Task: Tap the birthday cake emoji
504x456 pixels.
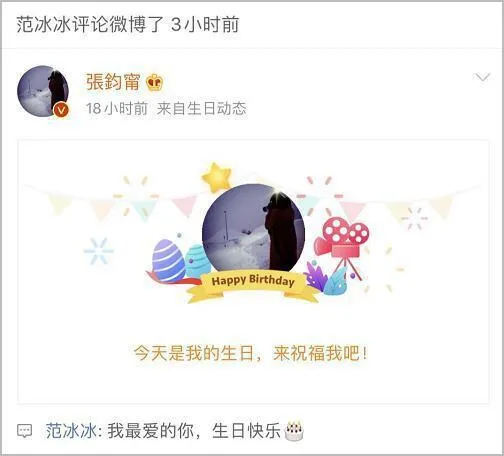Action: (294, 431)
